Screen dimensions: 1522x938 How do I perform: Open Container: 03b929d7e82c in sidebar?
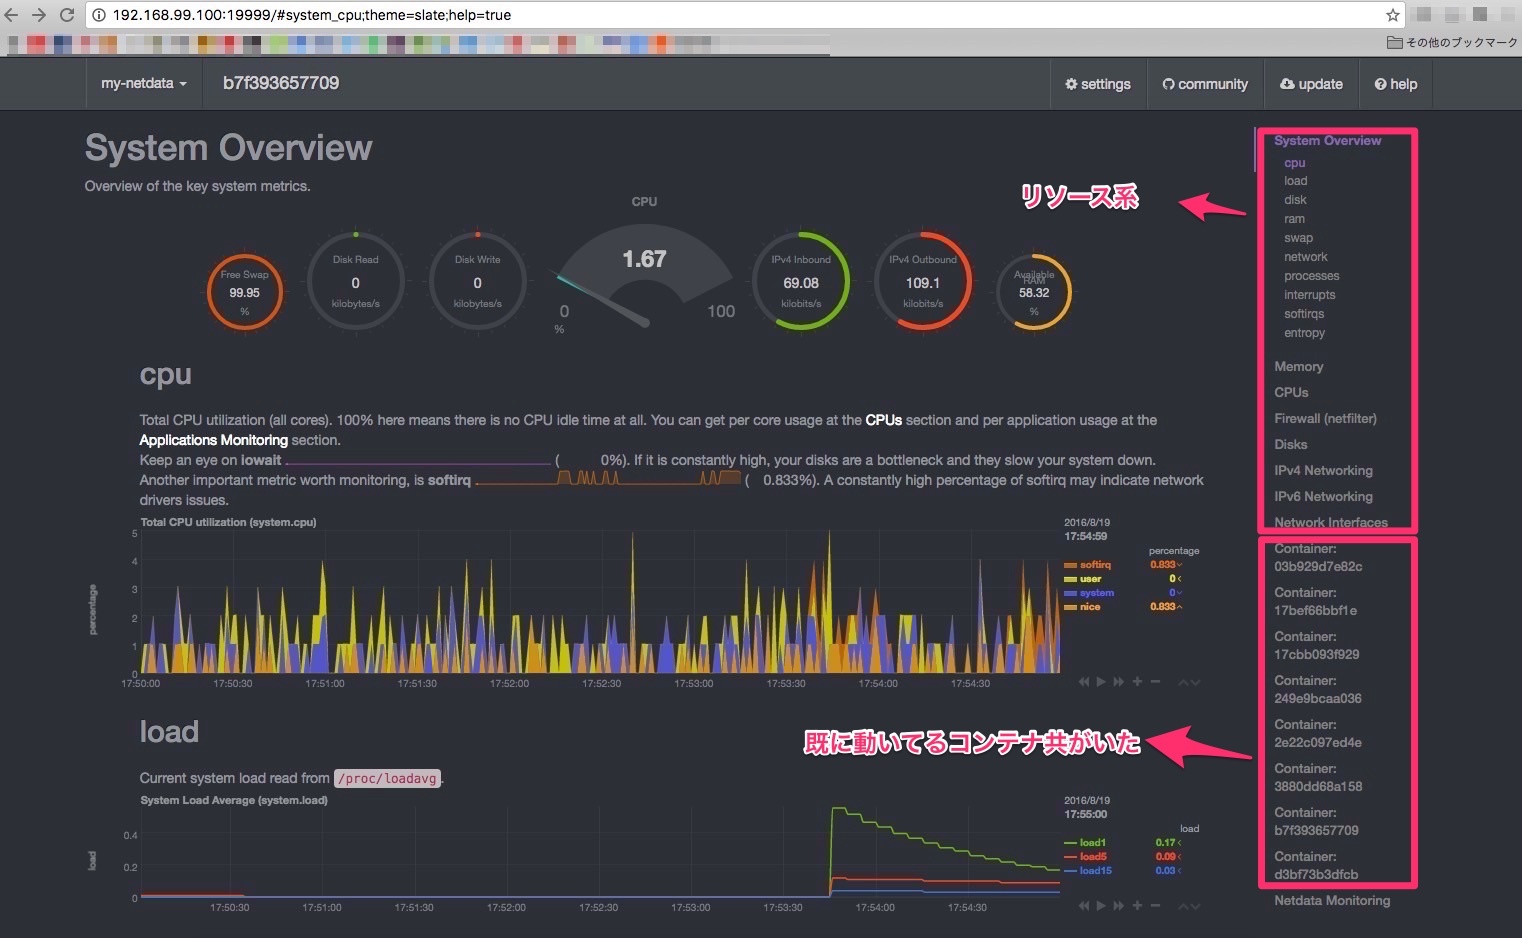click(x=1317, y=558)
